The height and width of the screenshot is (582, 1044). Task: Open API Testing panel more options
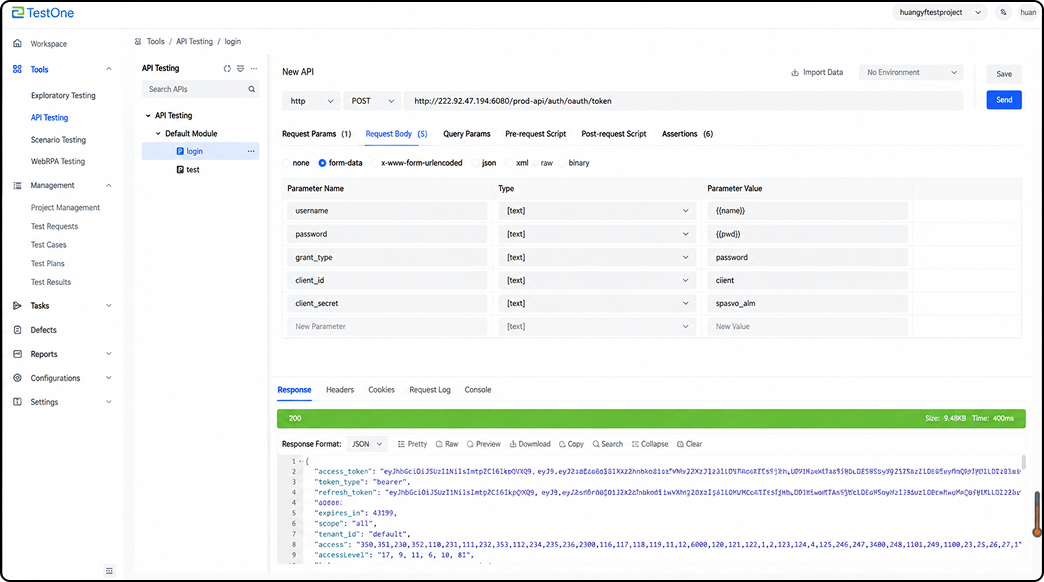tap(254, 69)
